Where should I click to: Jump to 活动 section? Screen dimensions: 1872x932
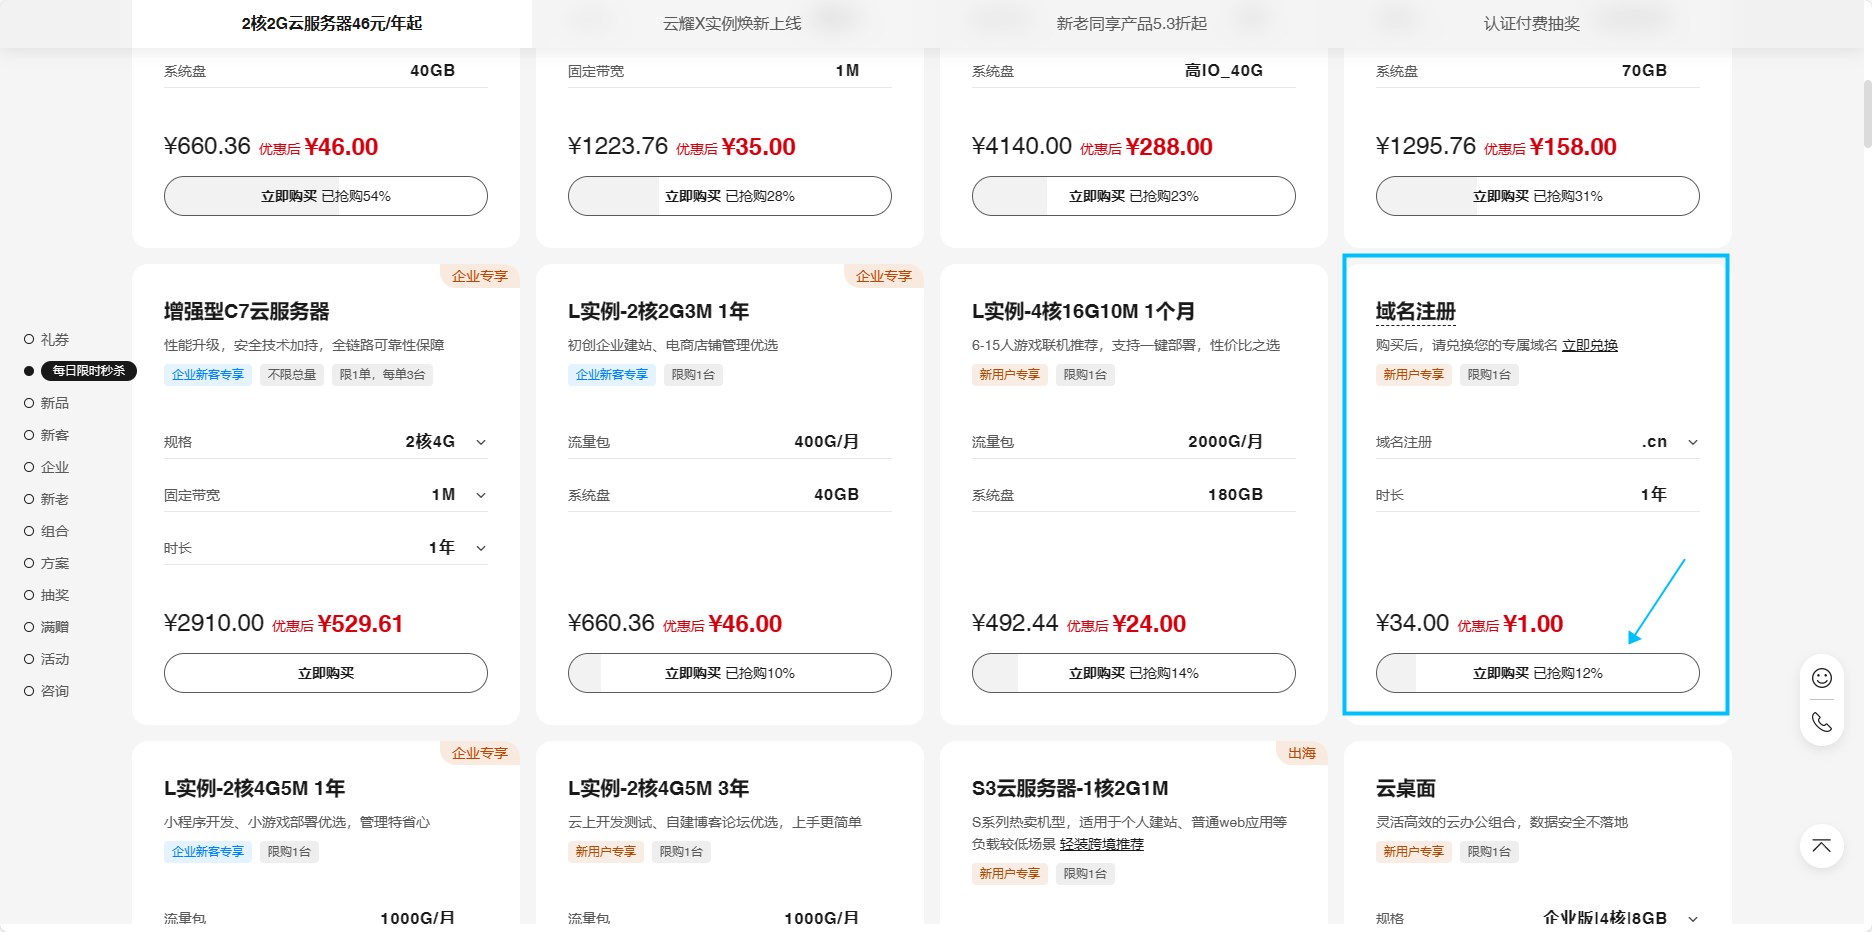[x=47, y=659]
